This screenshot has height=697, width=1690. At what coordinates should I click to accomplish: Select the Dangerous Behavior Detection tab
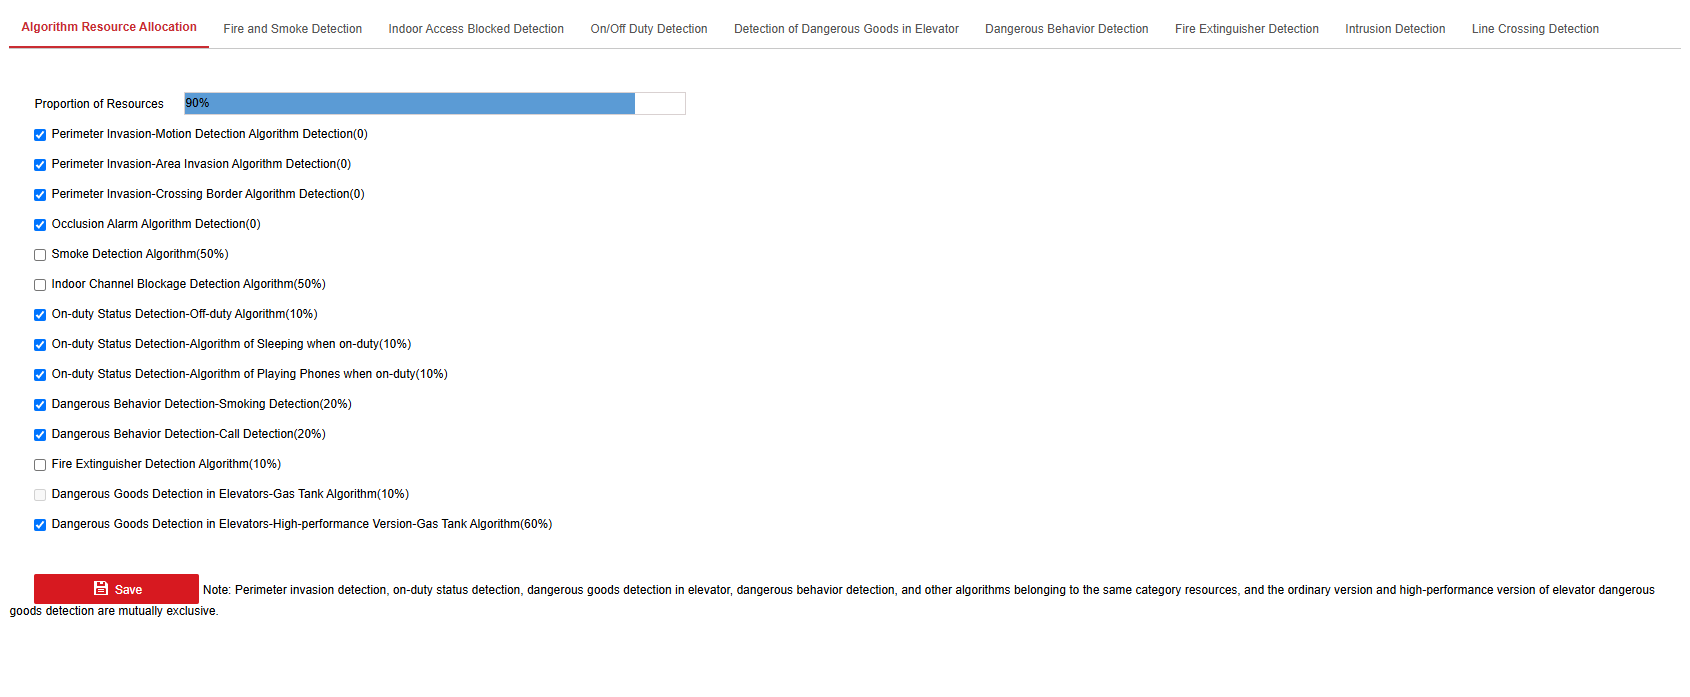pos(1066,29)
